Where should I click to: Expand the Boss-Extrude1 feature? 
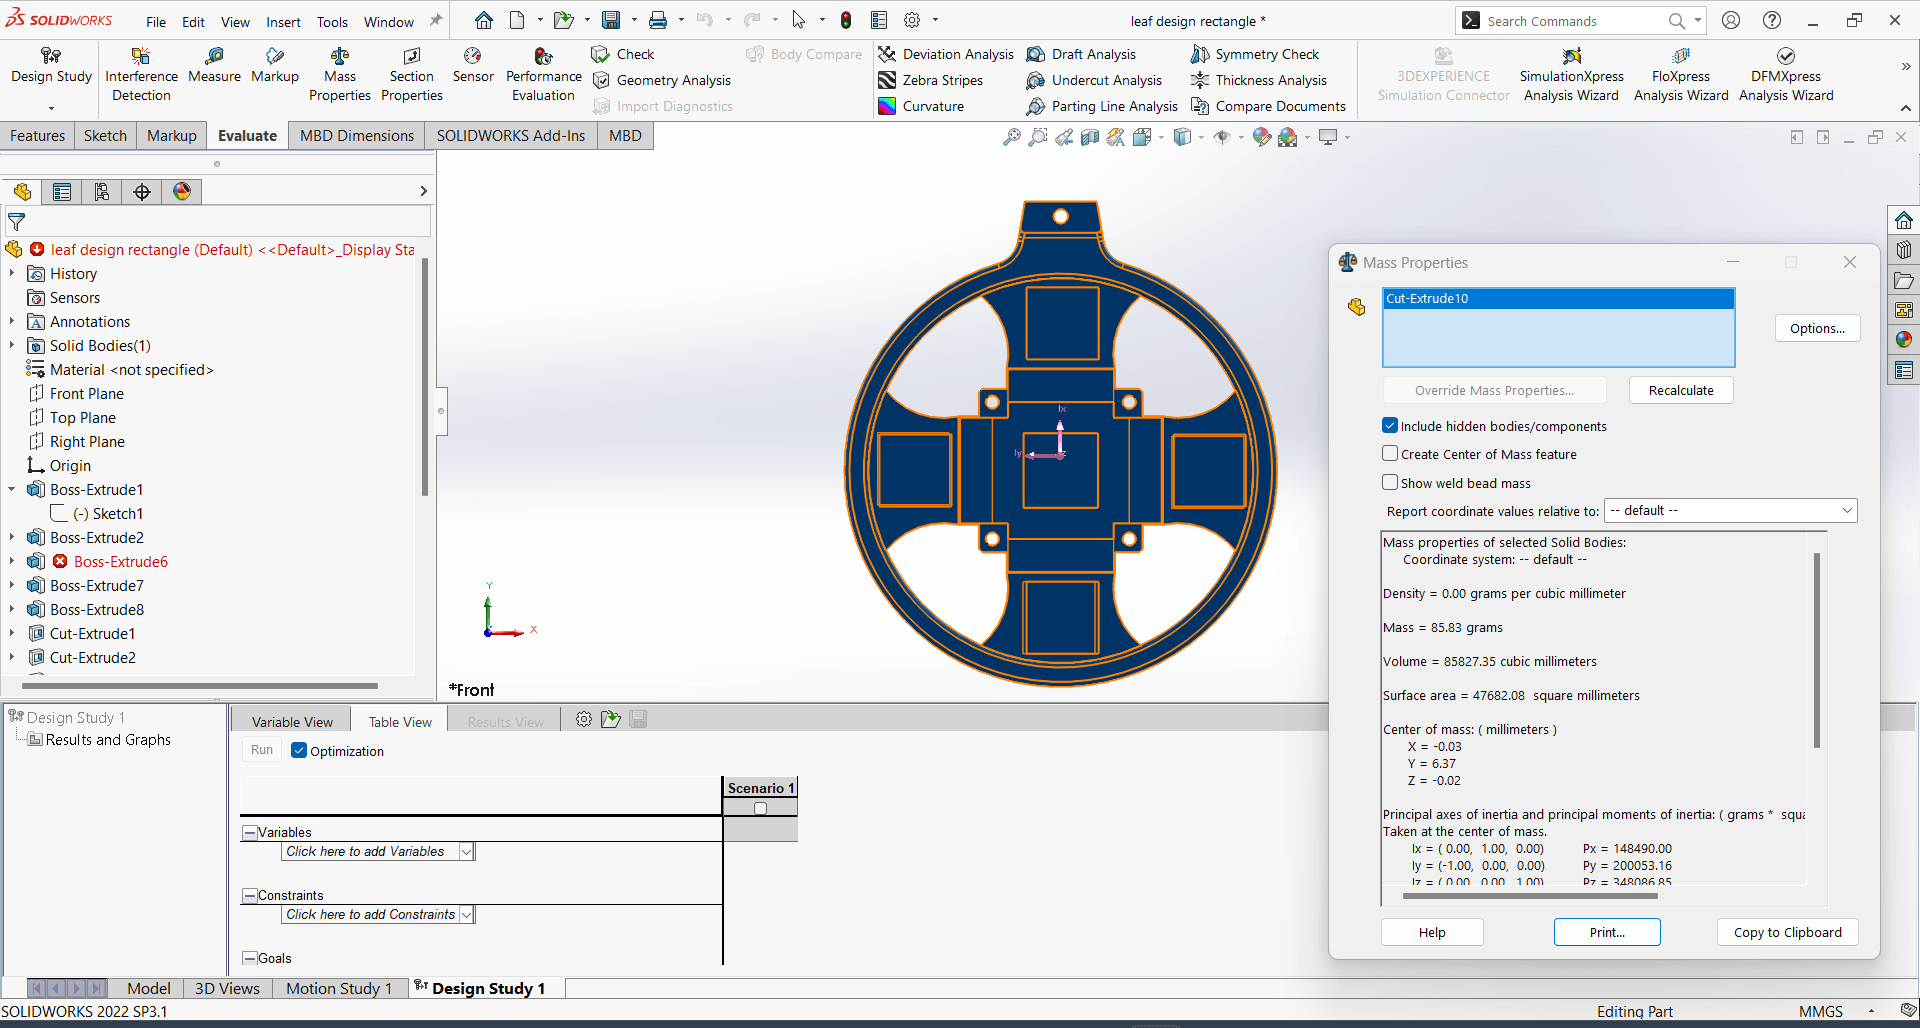[11, 489]
